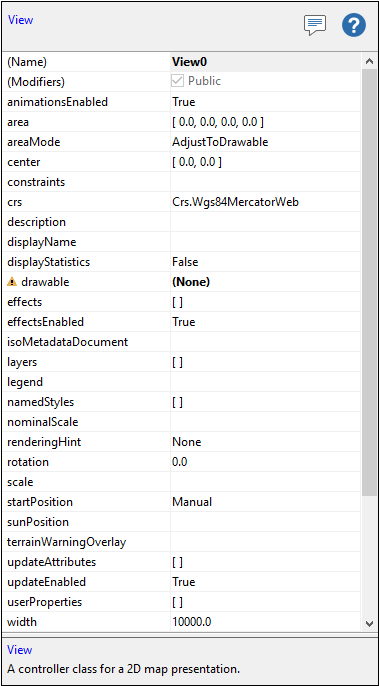Viewport: 379px width, 686px height.
Task: Click the View link in description pane
Action: (20, 650)
